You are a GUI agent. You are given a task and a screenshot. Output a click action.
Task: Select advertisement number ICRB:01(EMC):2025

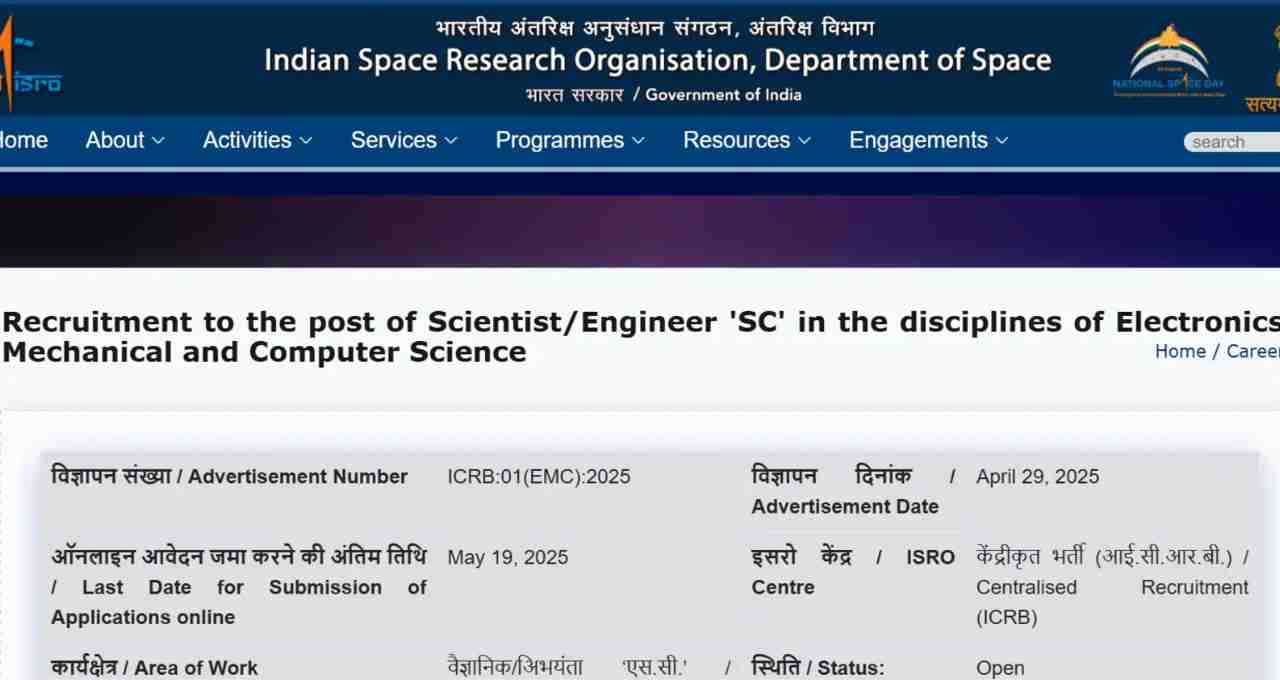pyautogui.click(x=539, y=476)
